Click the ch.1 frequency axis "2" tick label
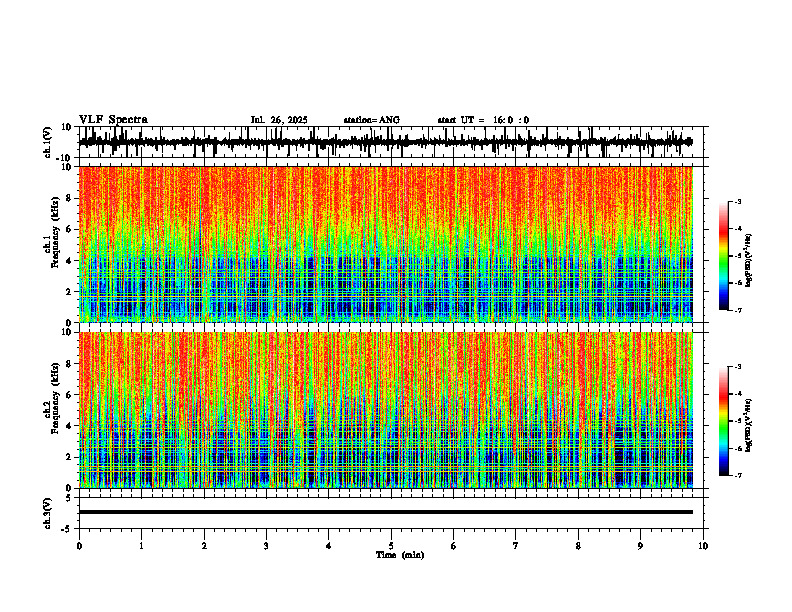The width and height of the screenshot is (792, 612). pyautogui.click(x=70, y=292)
